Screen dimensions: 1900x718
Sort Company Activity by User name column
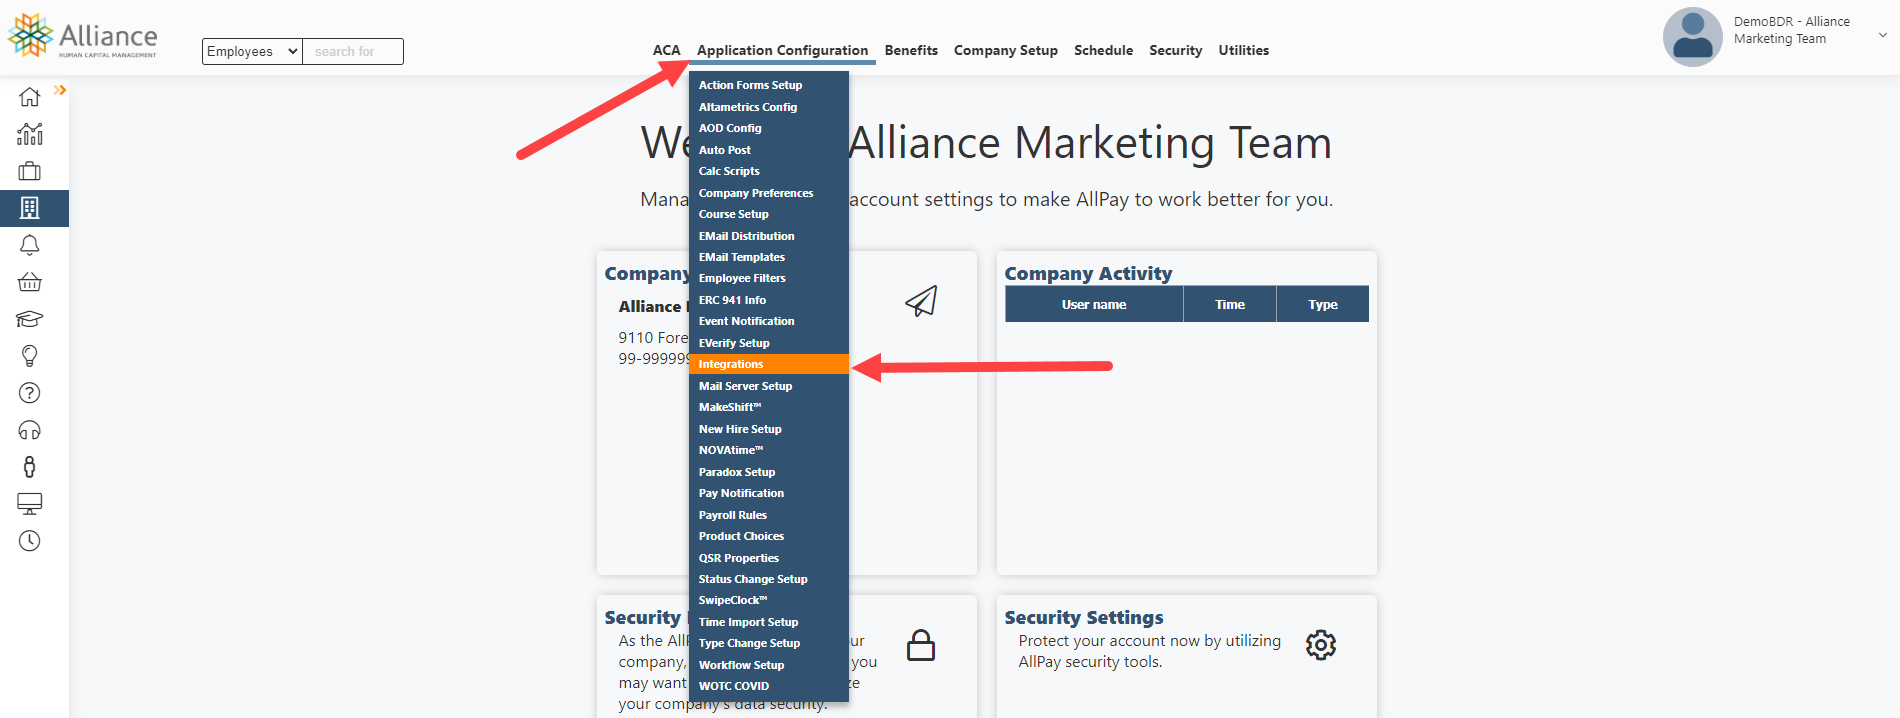tap(1094, 304)
